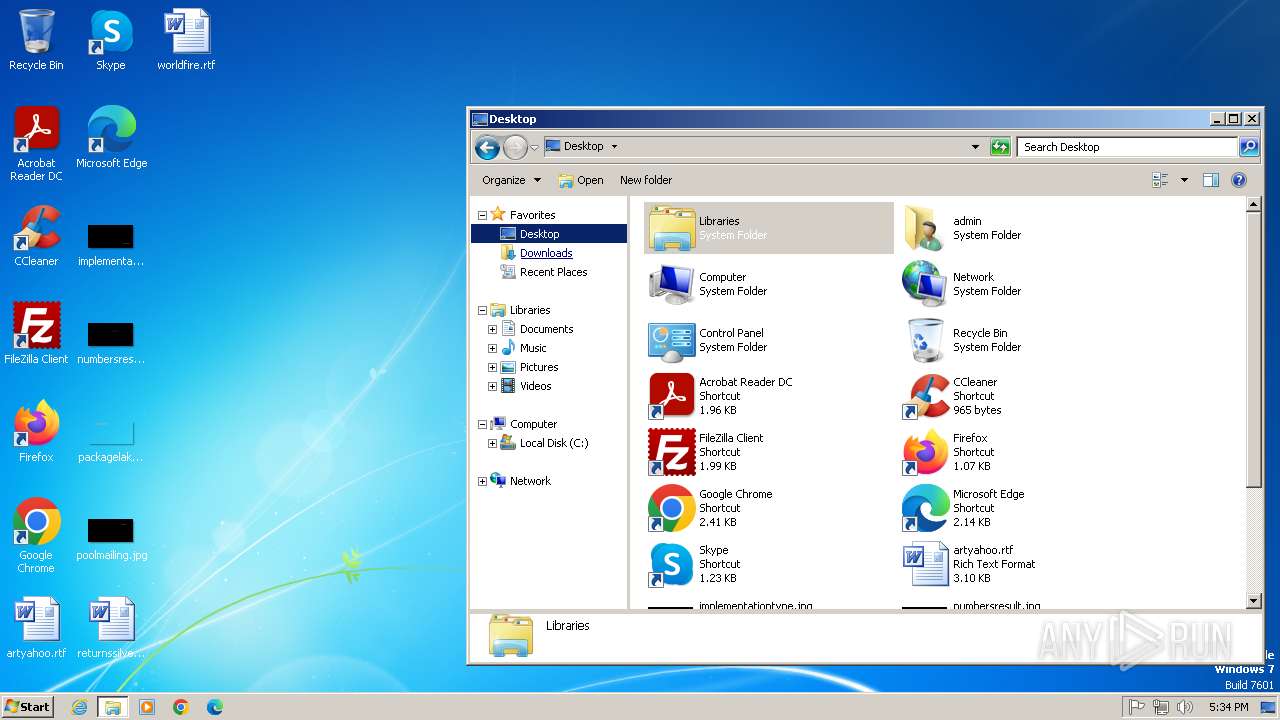
Task: Change your view icon button
Action: tap(1161, 180)
